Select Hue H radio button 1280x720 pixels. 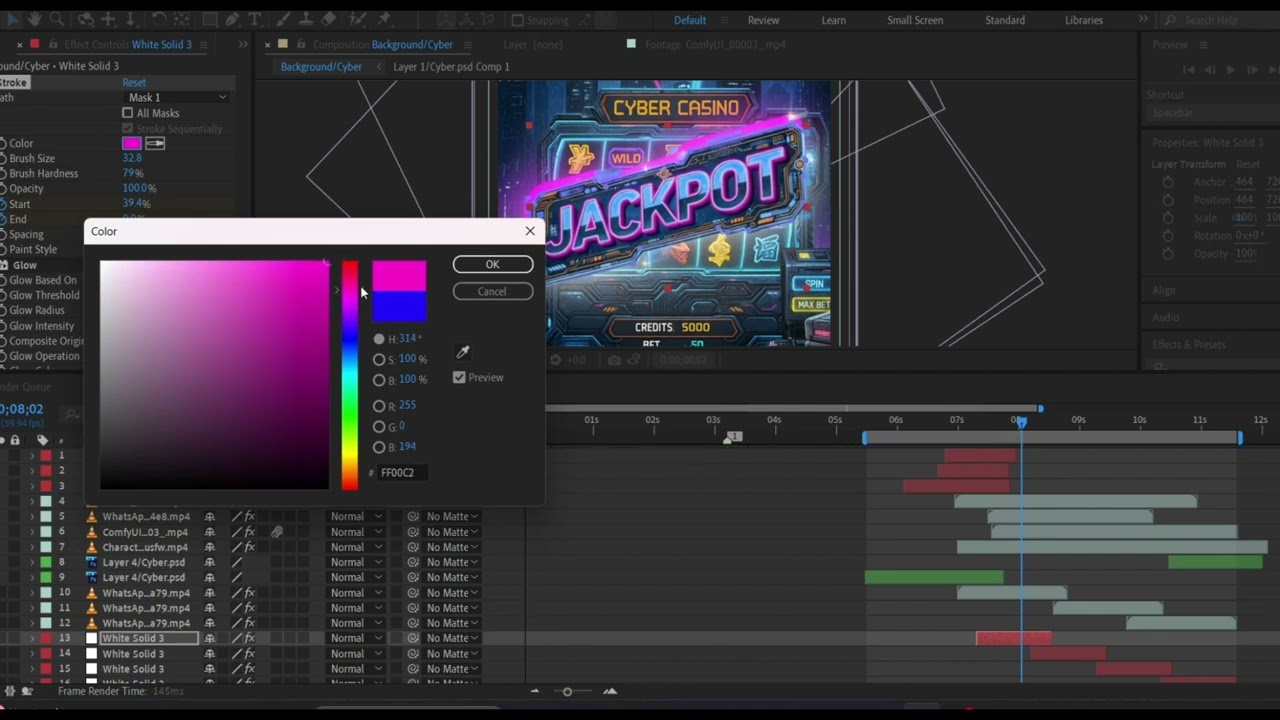[x=379, y=339]
